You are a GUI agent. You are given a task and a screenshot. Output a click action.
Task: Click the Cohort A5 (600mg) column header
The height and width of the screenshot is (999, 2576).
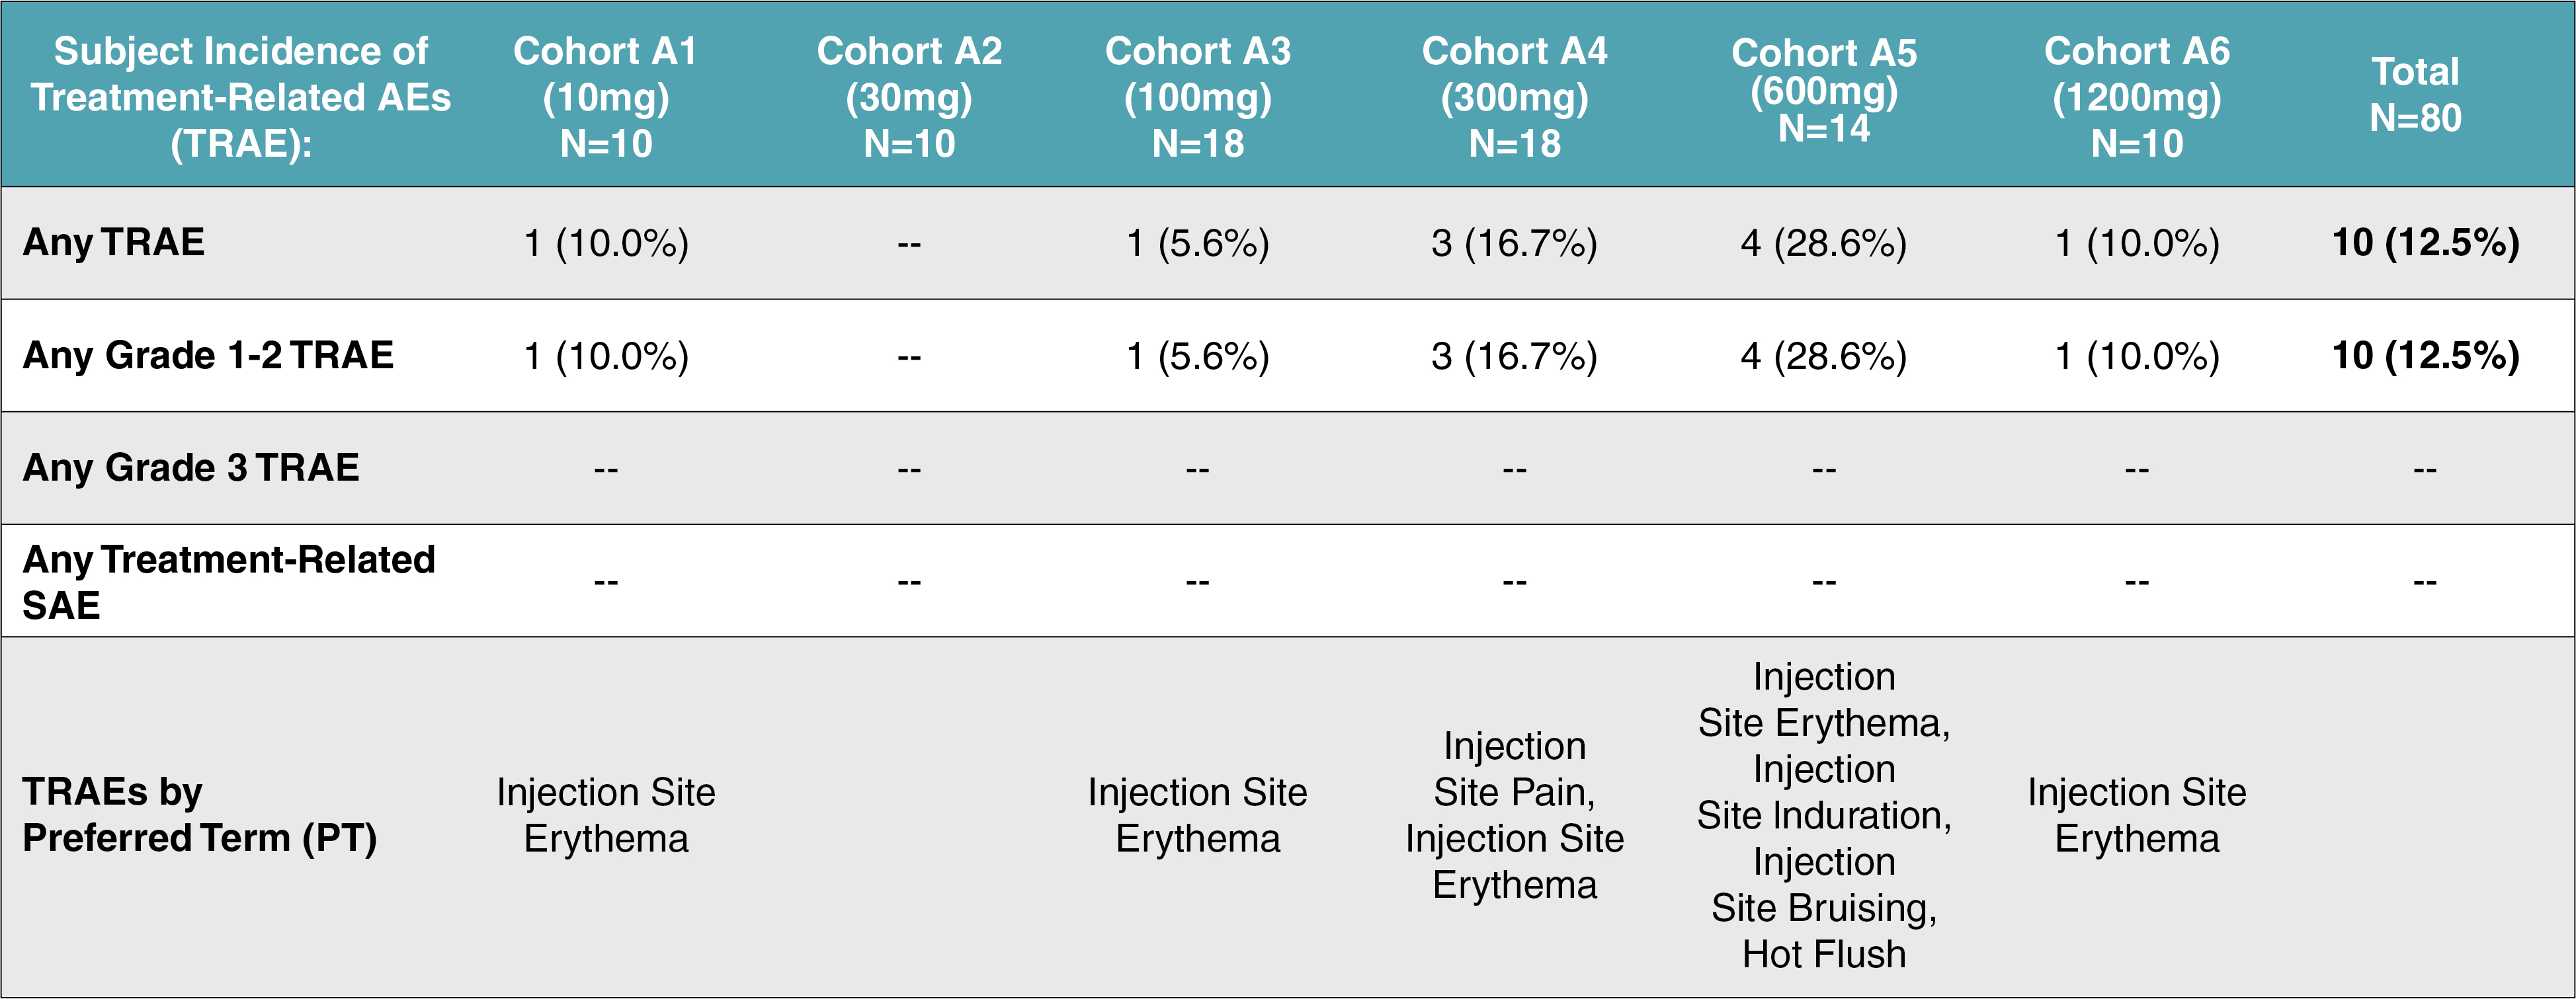tap(1824, 91)
